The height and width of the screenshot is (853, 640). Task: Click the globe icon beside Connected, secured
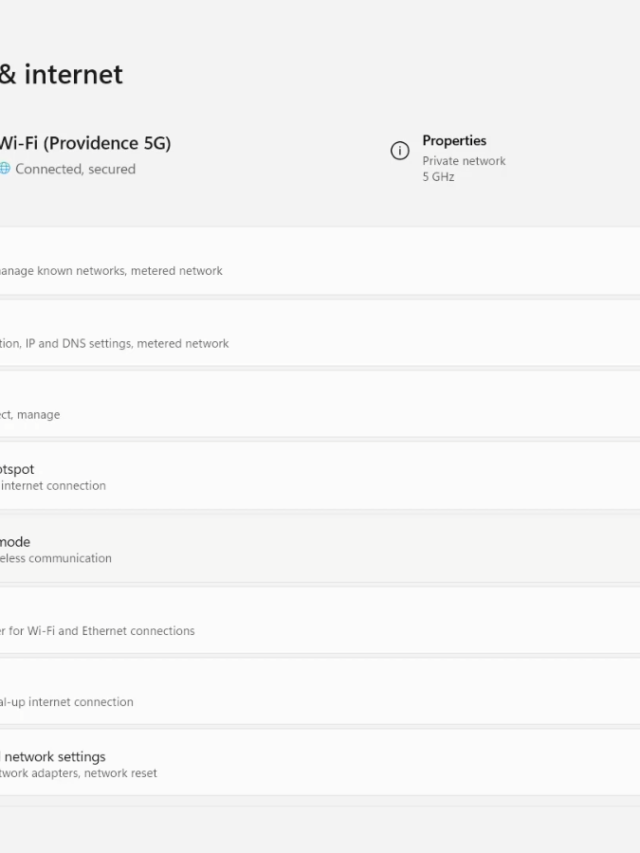(x=5, y=169)
